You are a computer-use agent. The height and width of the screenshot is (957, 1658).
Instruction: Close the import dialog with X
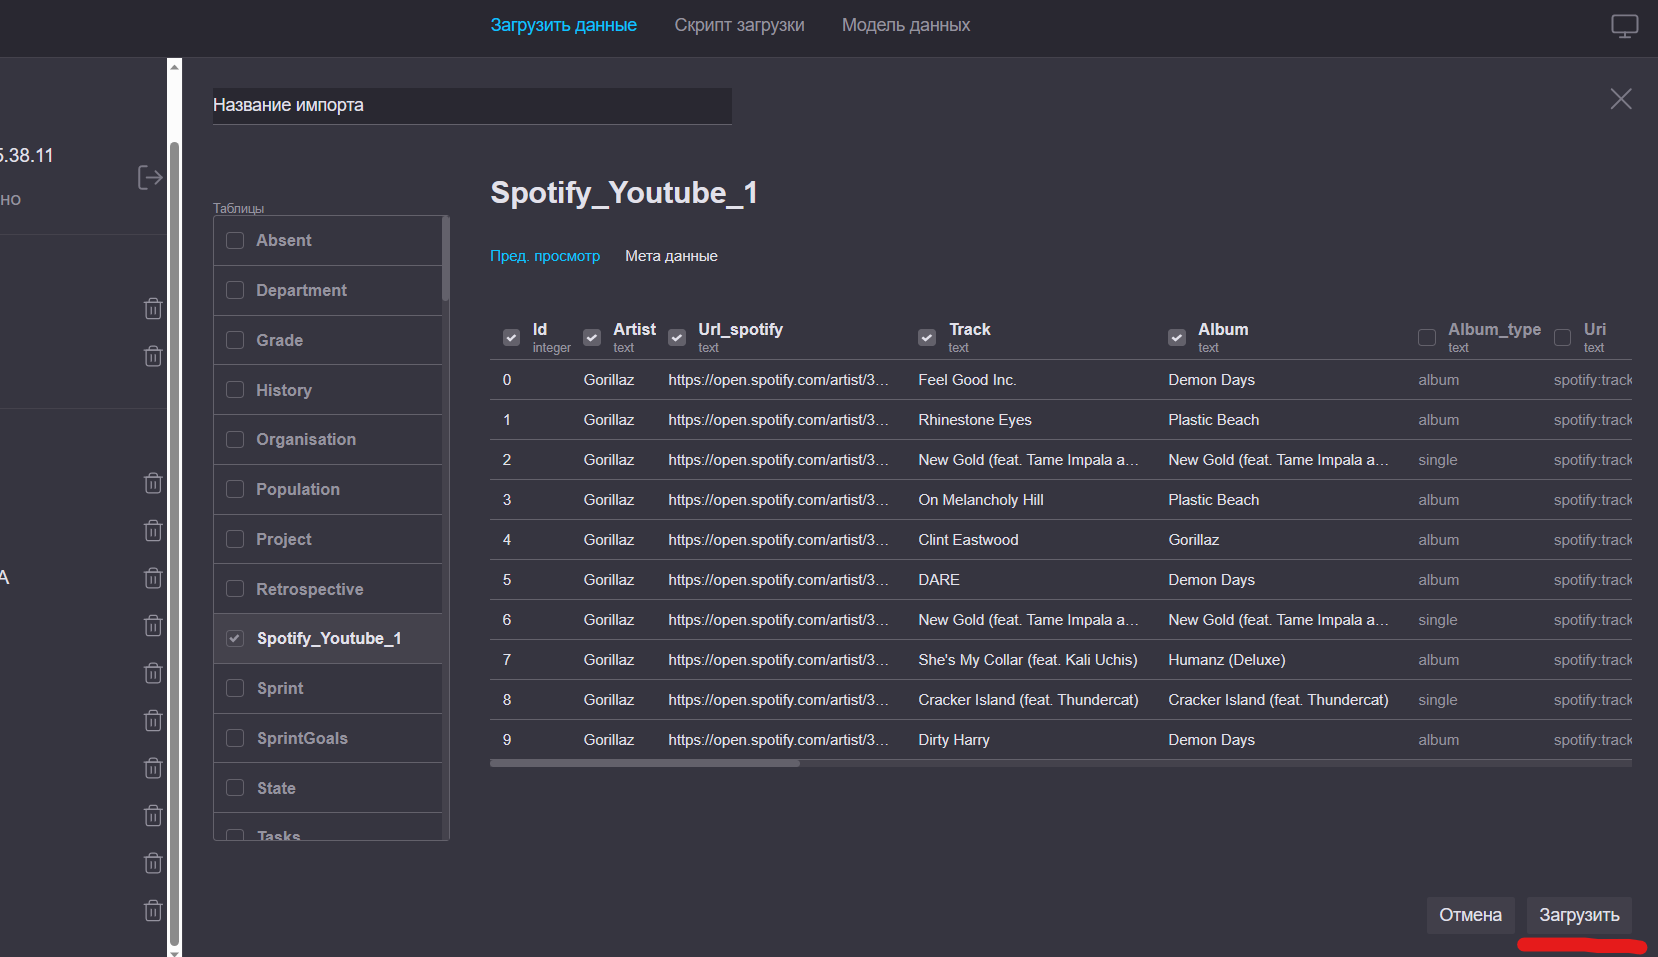pyautogui.click(x=1621, y=99)
